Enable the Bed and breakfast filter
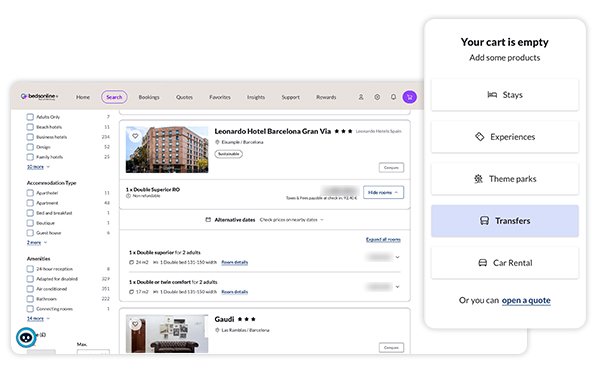The image size is (610, 375). (30, 213)
